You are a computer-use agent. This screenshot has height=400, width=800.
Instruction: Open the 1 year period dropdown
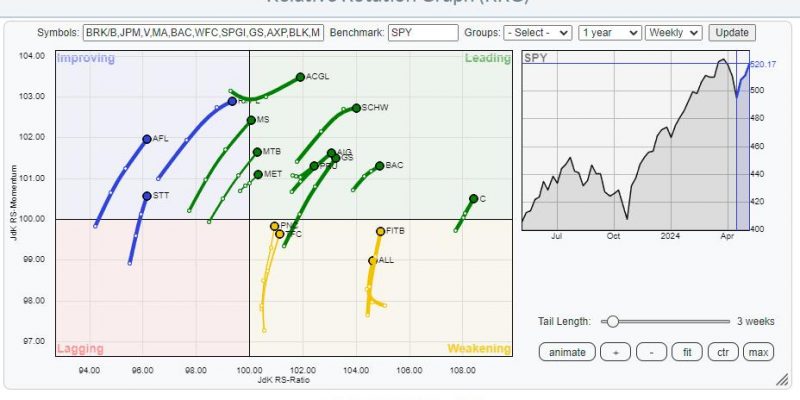[x=610, y=33]
